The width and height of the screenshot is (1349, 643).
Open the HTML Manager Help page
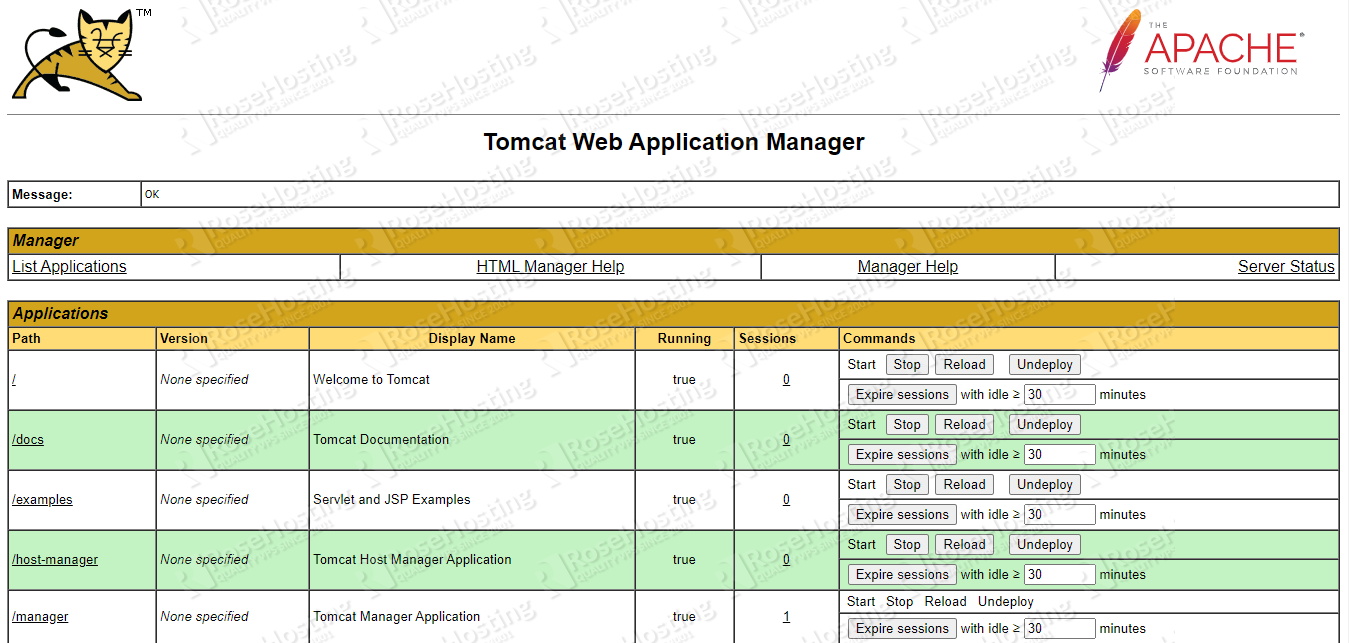(x=550, y=266)
